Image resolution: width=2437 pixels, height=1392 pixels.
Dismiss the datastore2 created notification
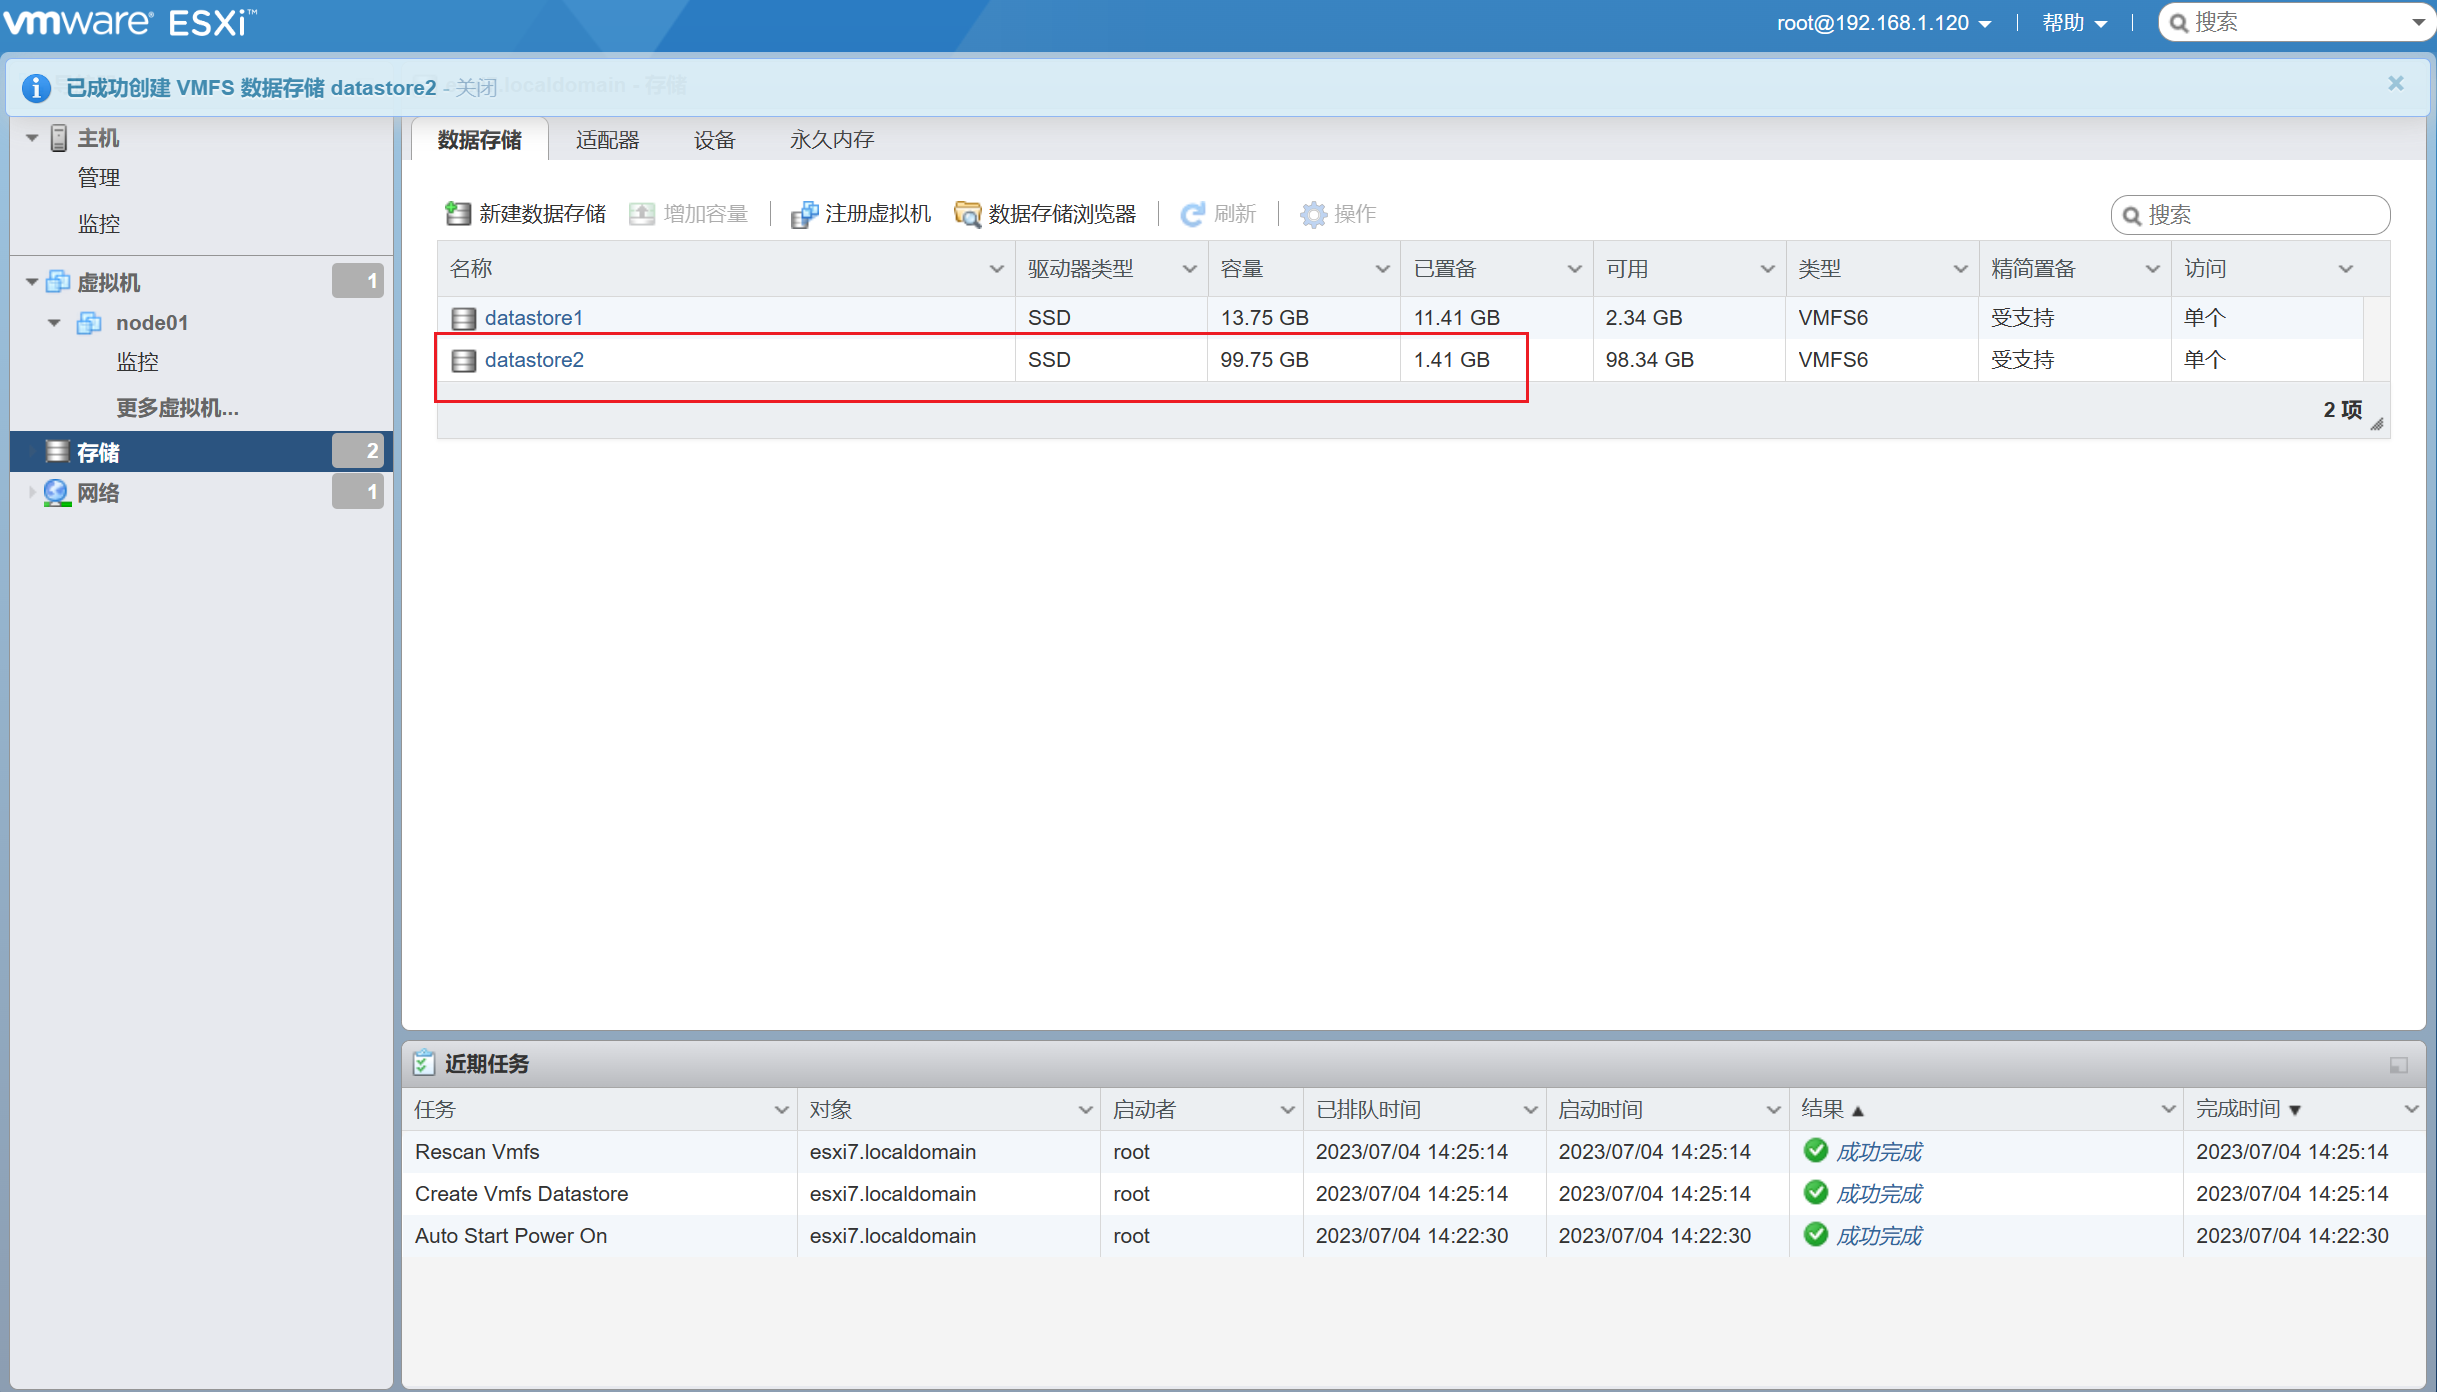(x=2396, y=84)
